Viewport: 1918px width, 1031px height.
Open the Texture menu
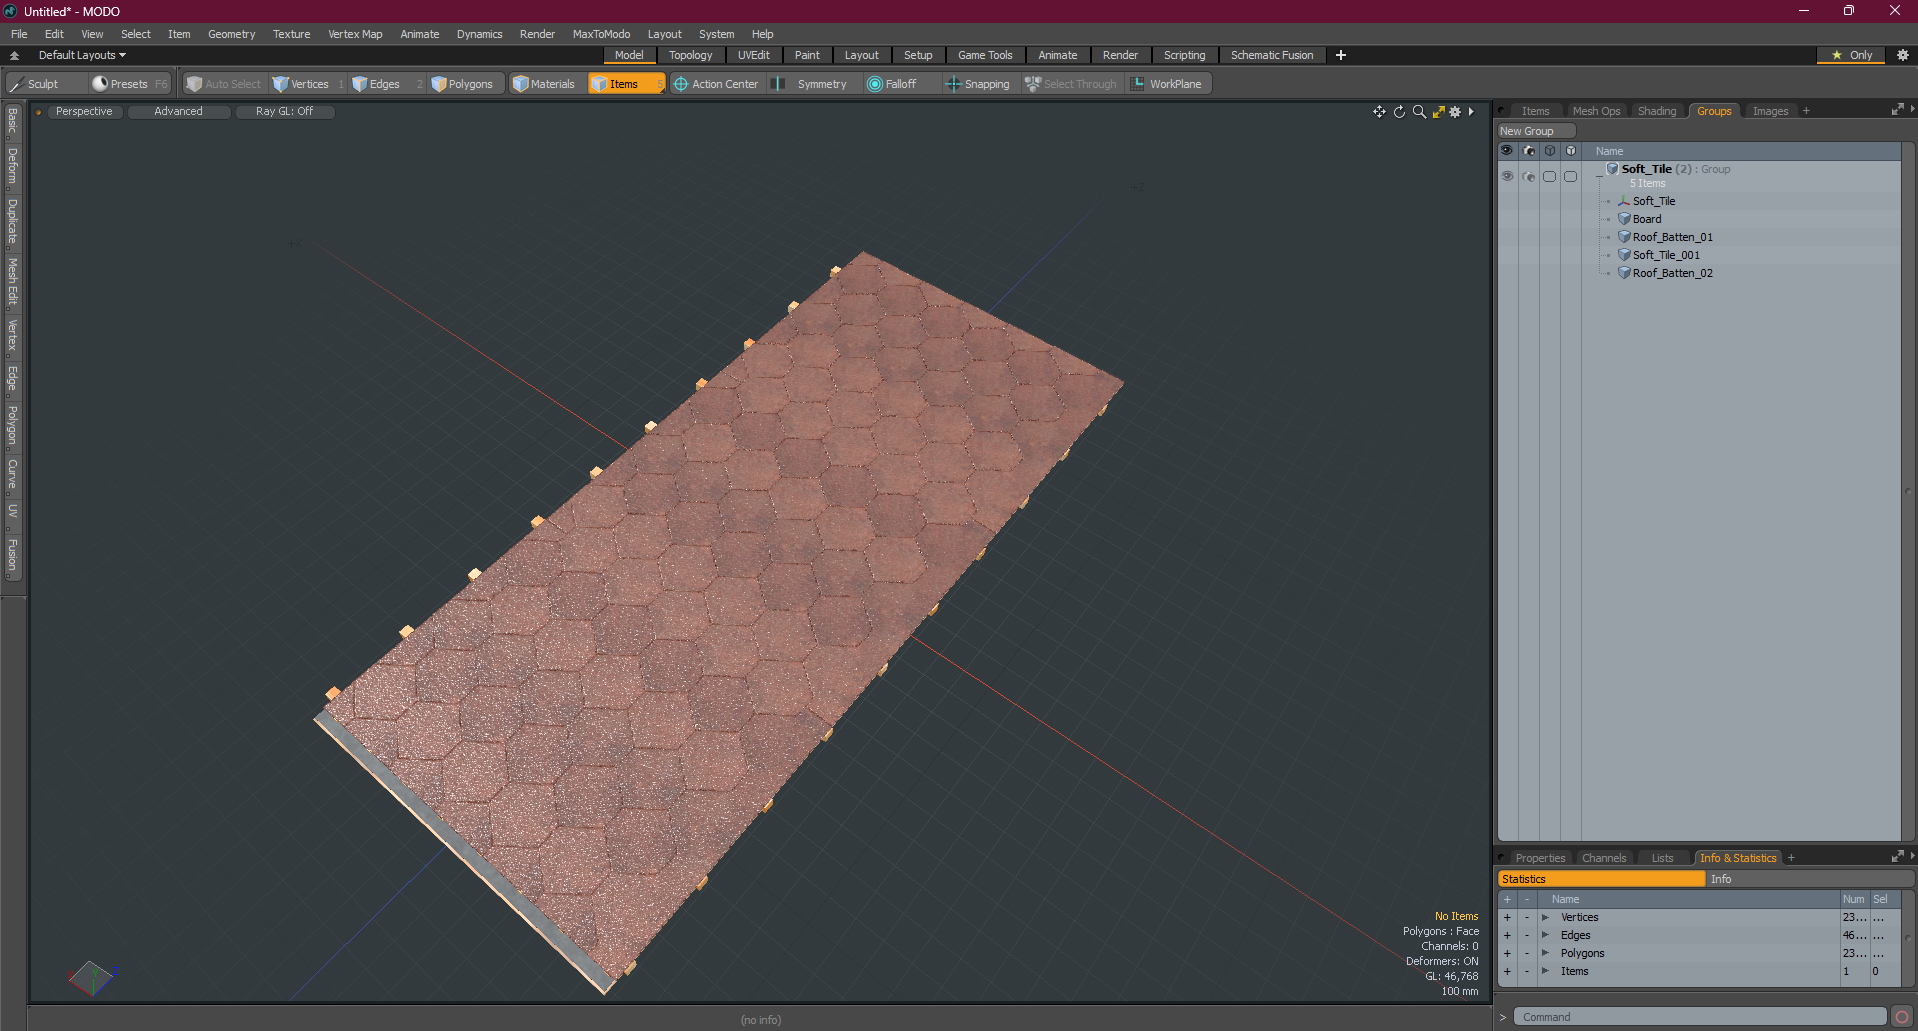pyautogui.click(x=291, y=34)
